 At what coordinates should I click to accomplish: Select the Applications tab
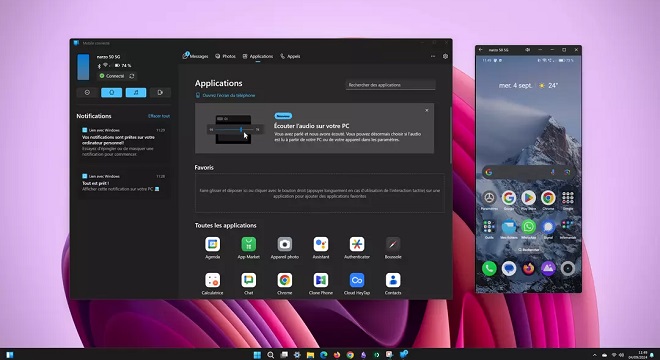click(x=258, y=56)
